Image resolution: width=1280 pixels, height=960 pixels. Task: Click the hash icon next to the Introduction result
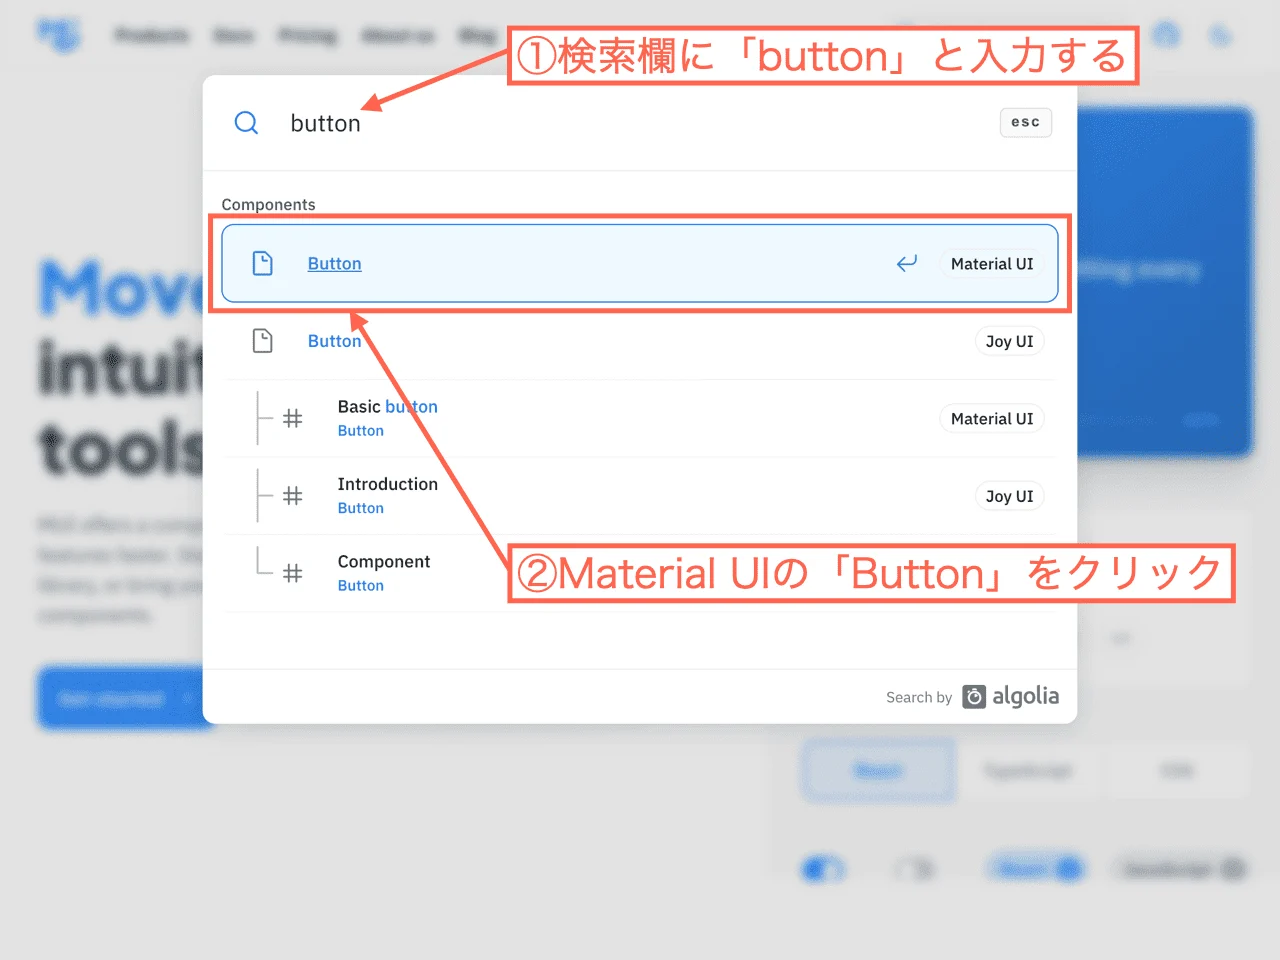pyautogui.click(x=292, y=496)
